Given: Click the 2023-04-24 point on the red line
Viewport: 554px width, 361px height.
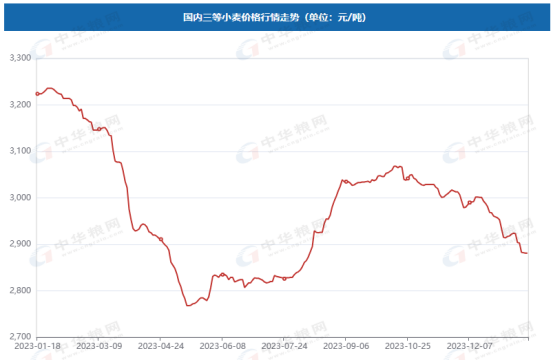Looking at the screenshot, I should pyautogui.click(x=161, y=239).
